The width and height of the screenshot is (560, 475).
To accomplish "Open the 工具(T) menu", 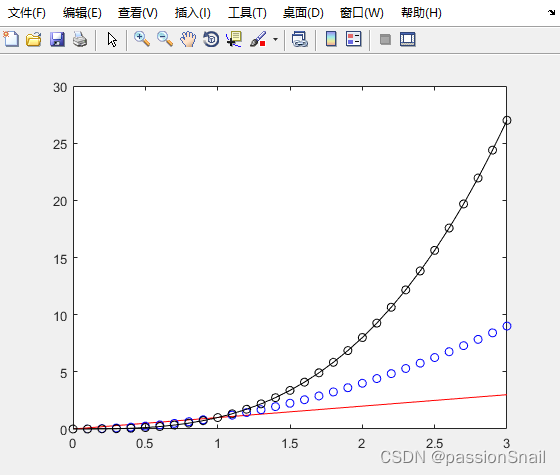I will pos(247,13).
